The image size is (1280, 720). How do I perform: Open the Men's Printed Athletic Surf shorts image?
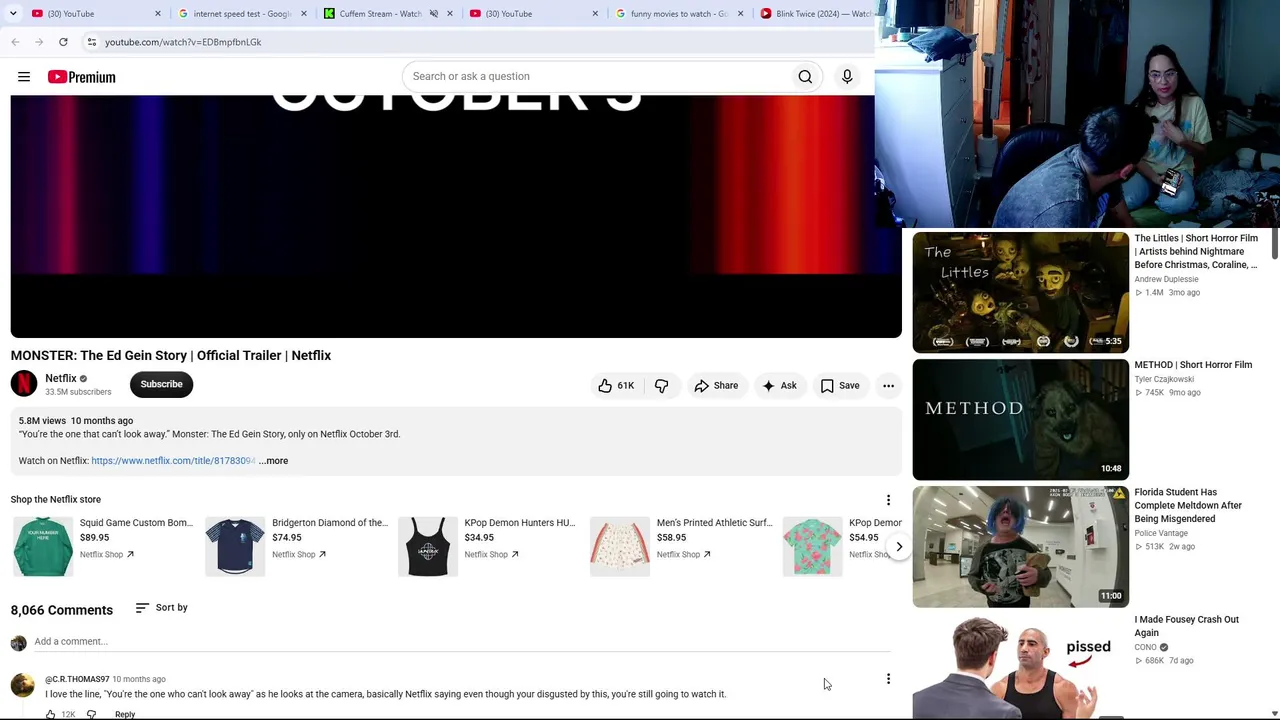point(620,547)
